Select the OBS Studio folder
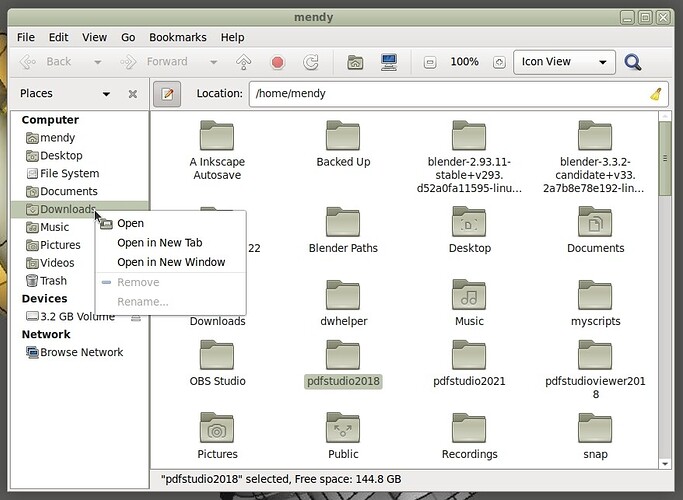The height and width of the screenshot is (500, 683). point(217,363)
